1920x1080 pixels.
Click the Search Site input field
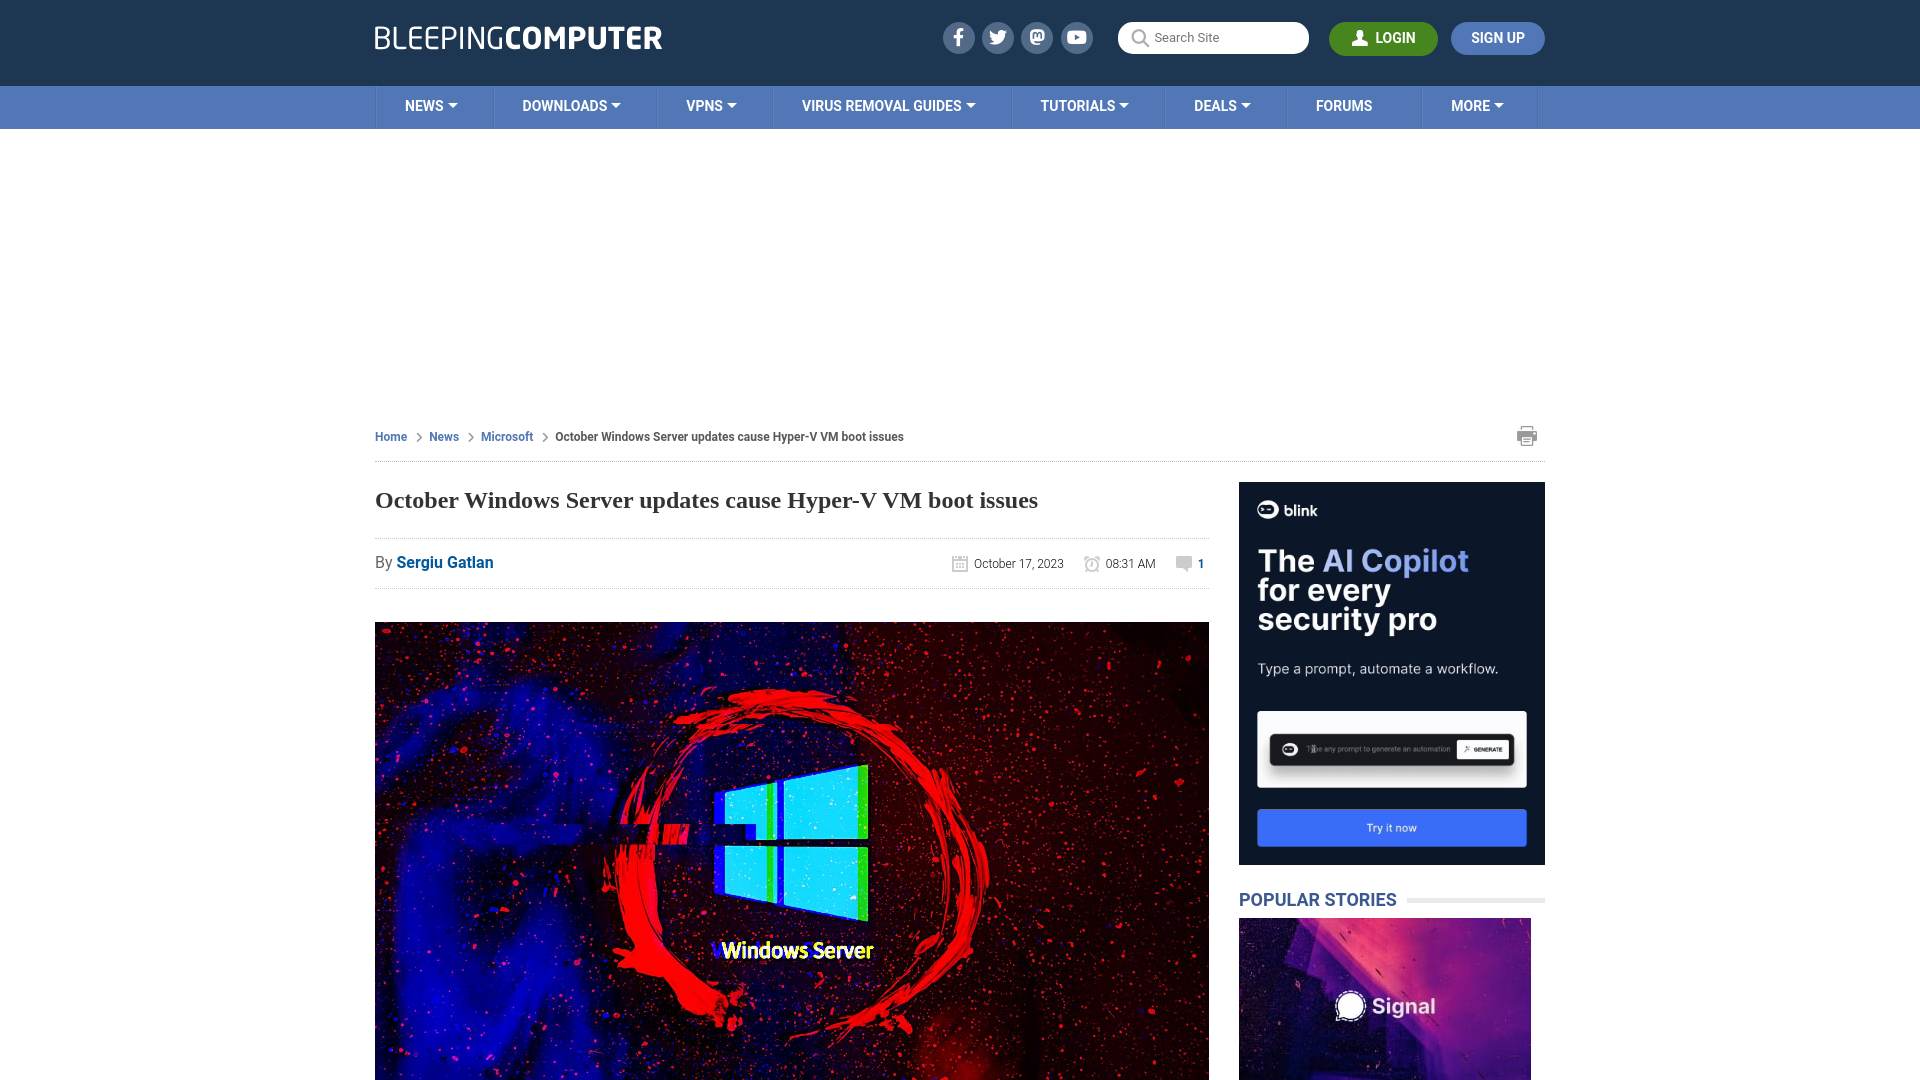[x=1213, y=37]
